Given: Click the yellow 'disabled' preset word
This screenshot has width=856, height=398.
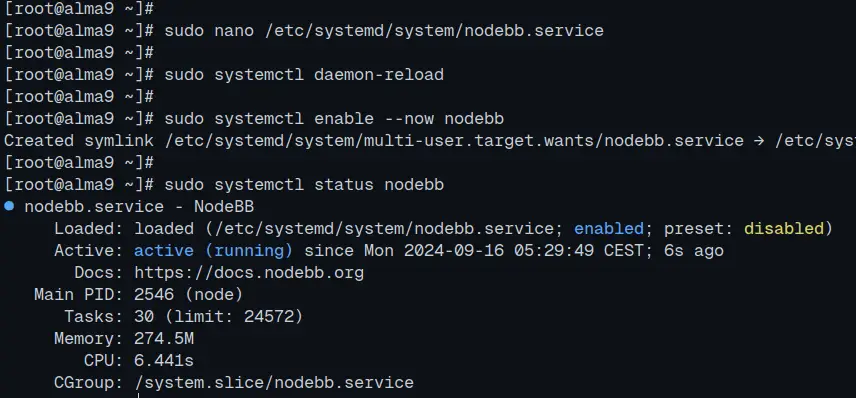Looking at the screenshot, I should tap(783, 228).
